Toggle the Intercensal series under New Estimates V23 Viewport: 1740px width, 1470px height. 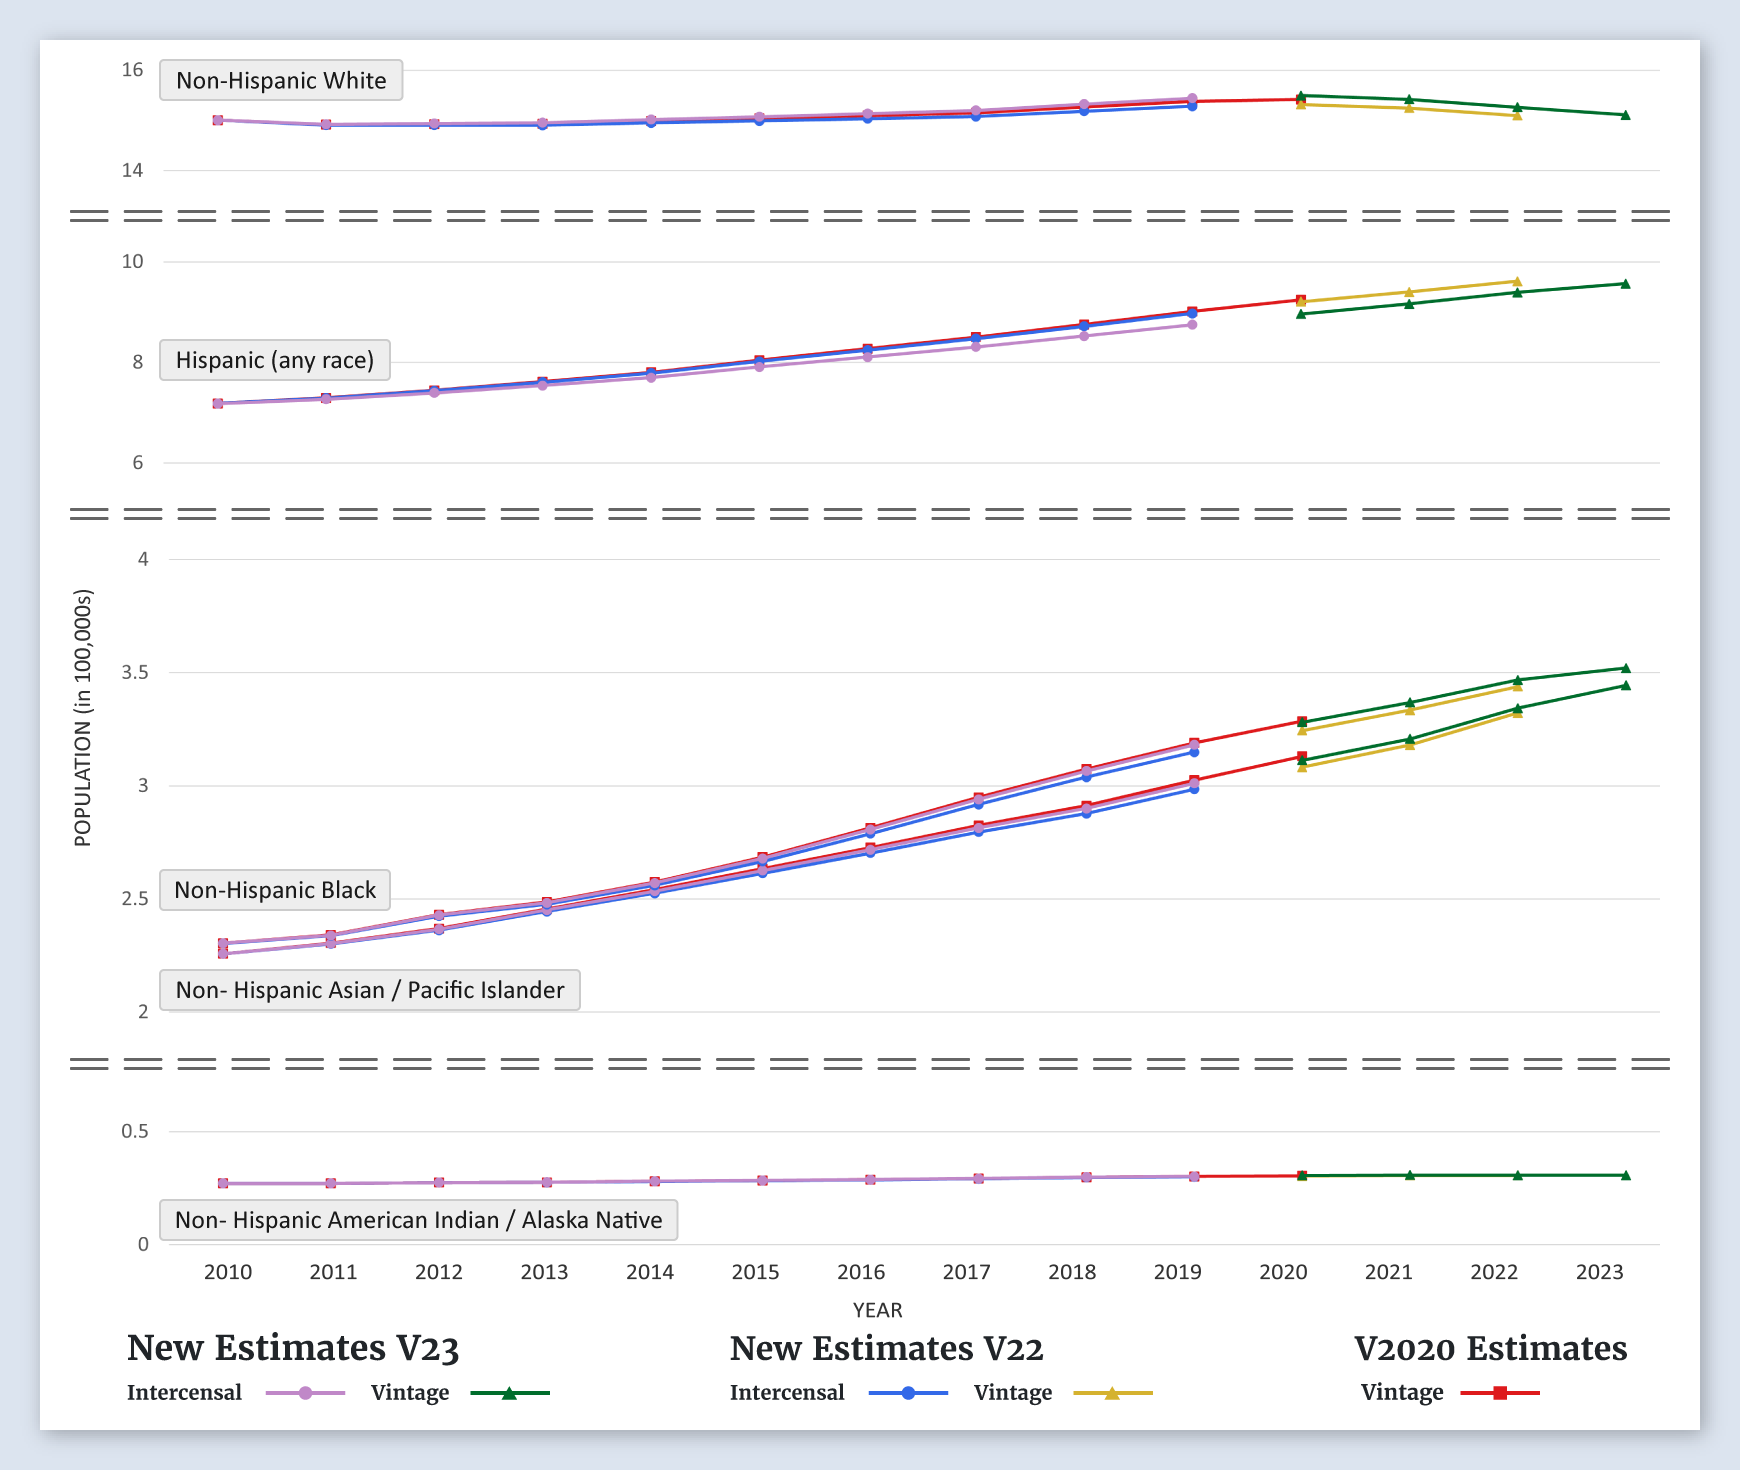pyautogui.click(x=185, y=1393)
